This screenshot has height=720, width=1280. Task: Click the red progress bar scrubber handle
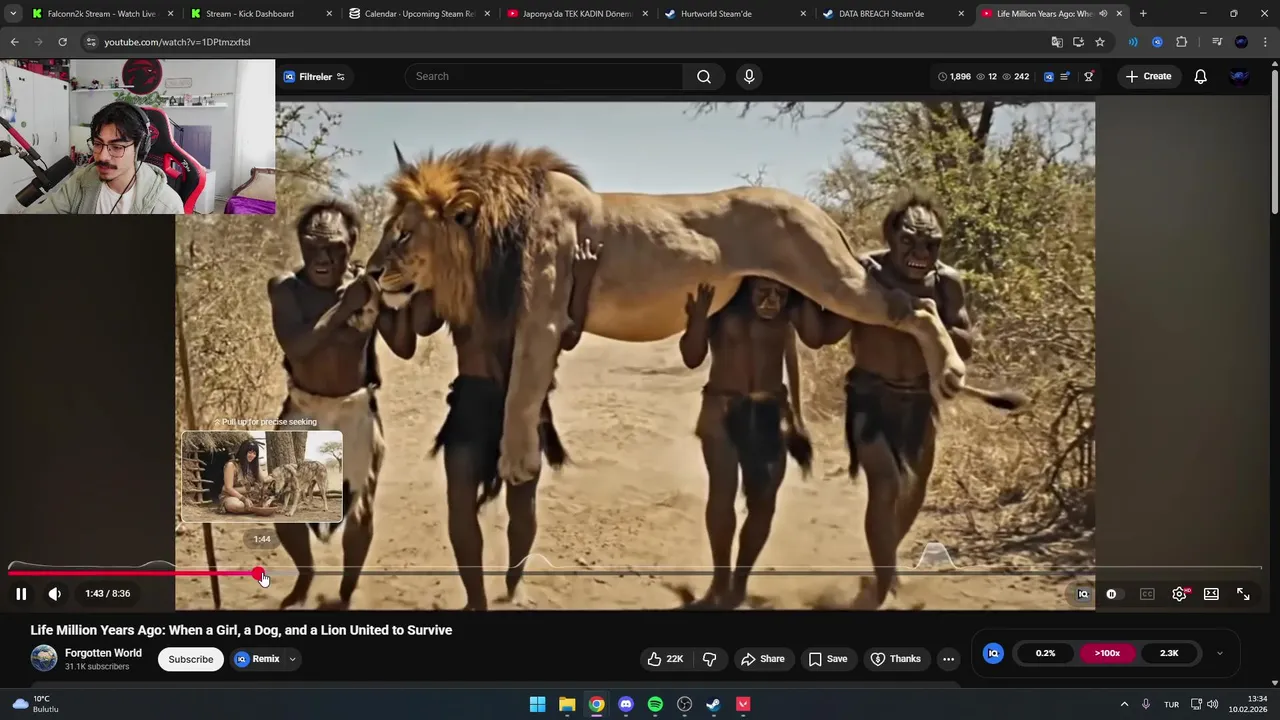pyautogui.click(x=258, y=574)
